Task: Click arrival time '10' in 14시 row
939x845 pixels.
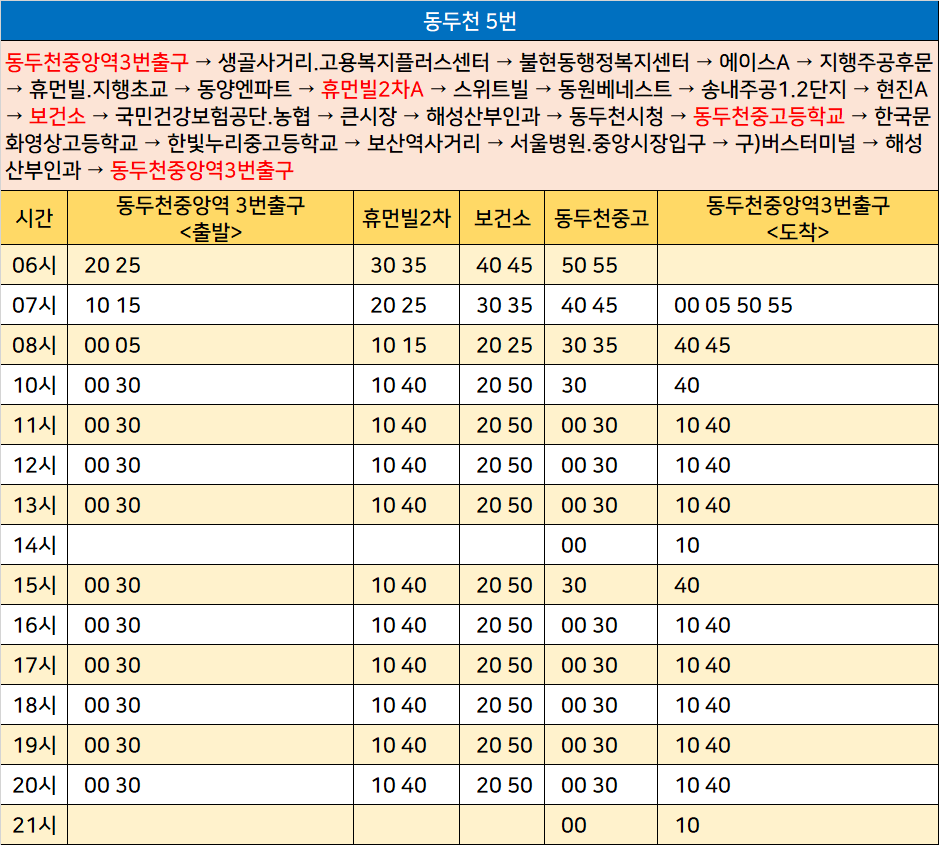Action: [687, 546]
